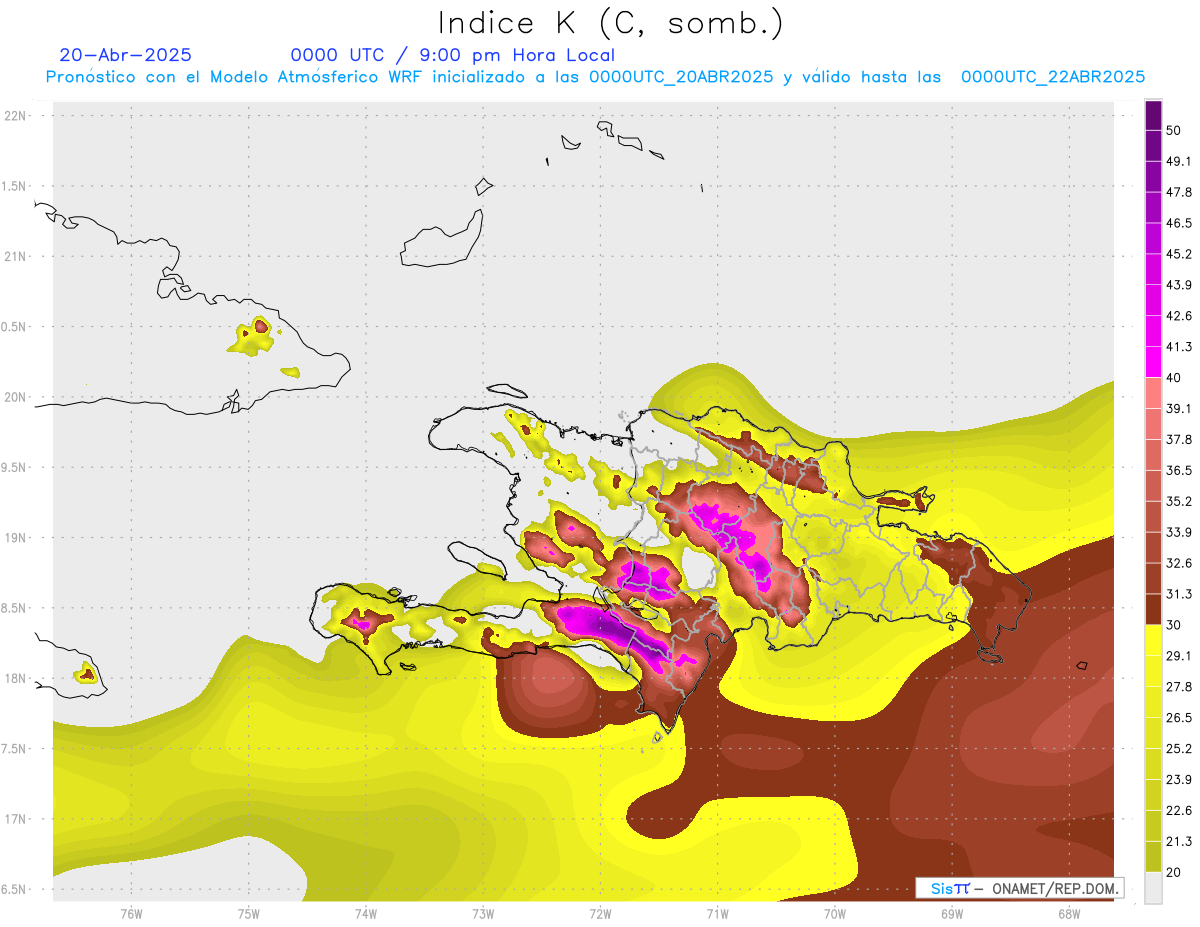Click the "20" value at the color scale bottom

(1175, 872)
